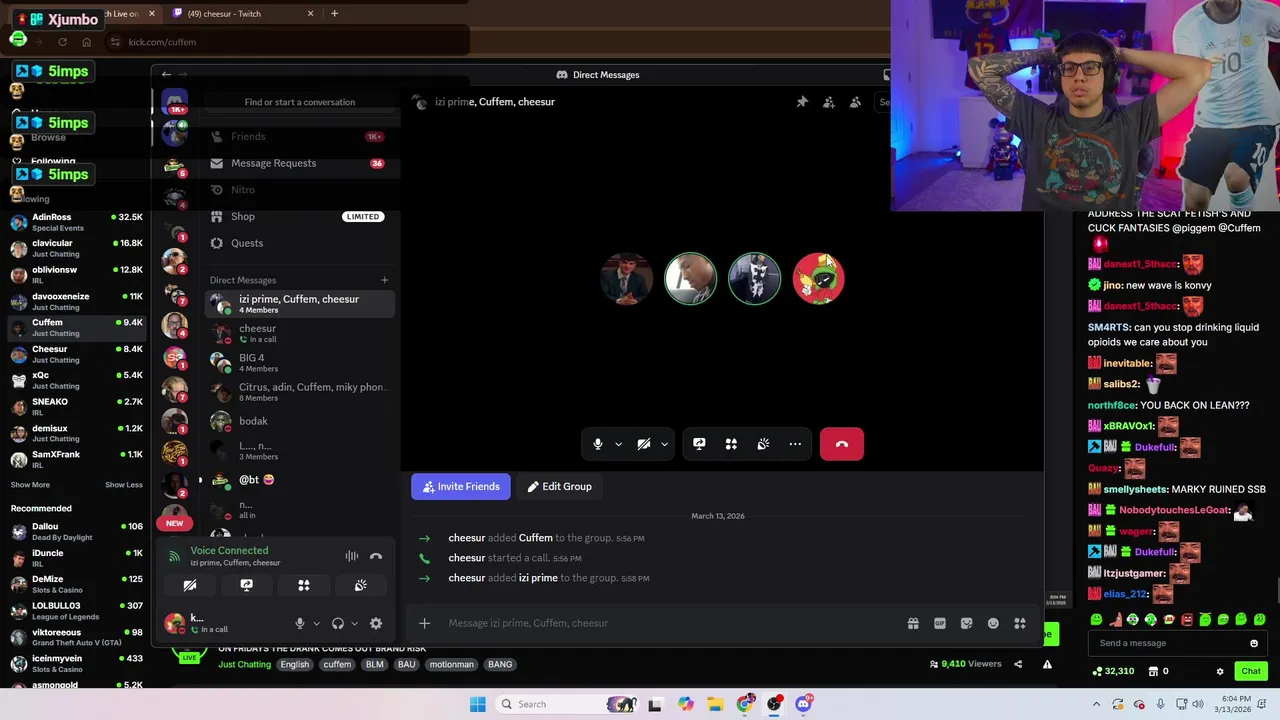Open soundboard in the call controls

(x=763, y=444)
